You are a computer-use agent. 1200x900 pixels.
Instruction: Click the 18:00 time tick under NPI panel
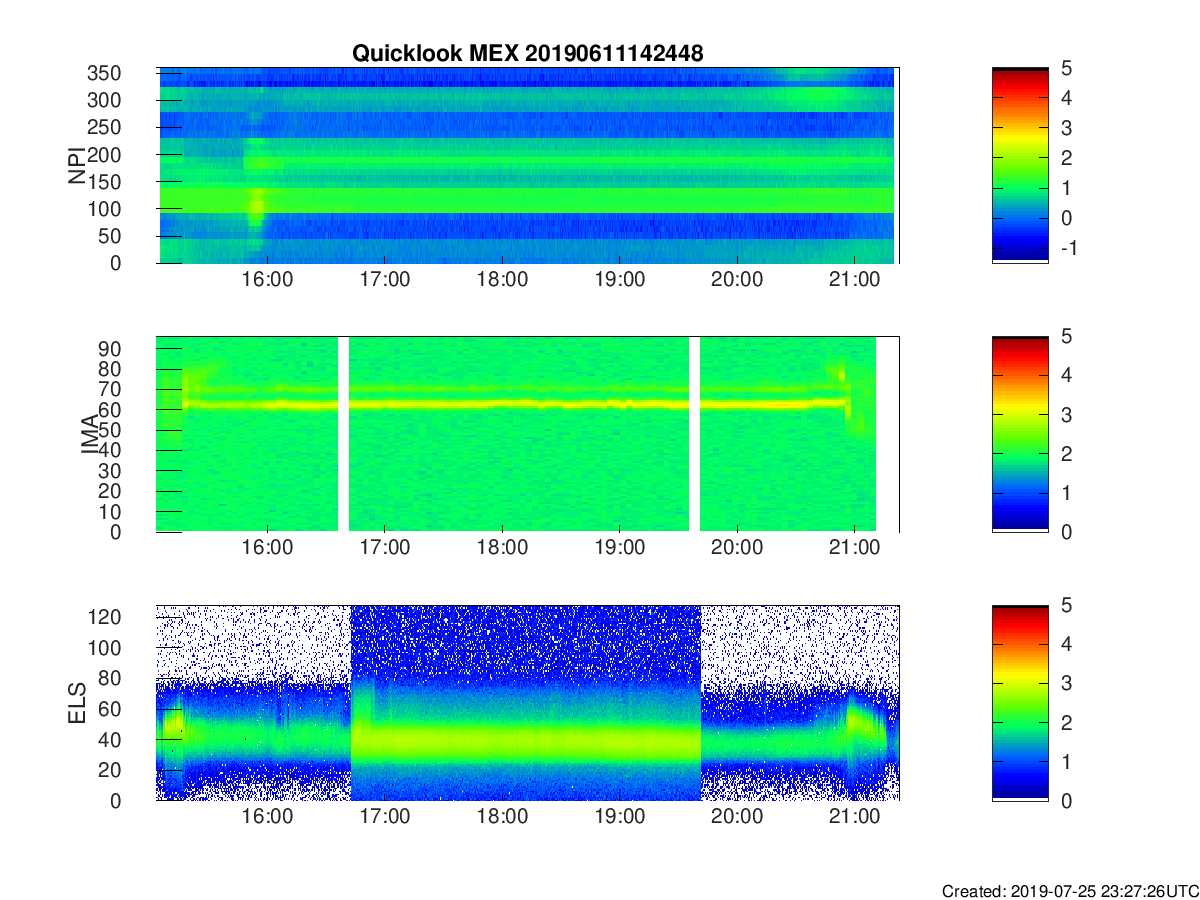tap(502, 280)
